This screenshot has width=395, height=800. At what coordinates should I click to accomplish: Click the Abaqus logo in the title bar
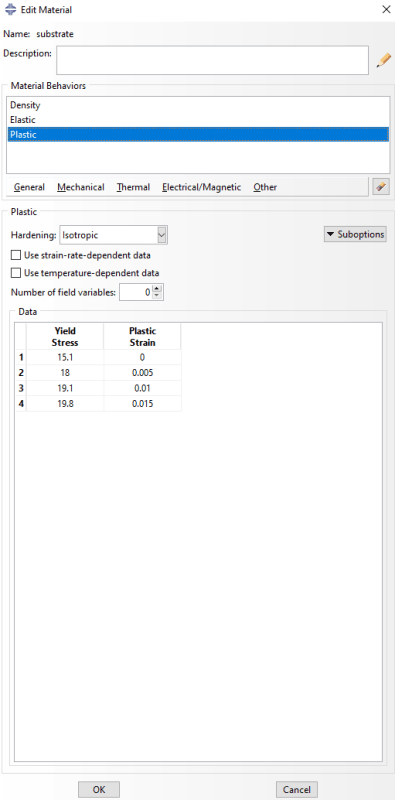tap(11, 10)
